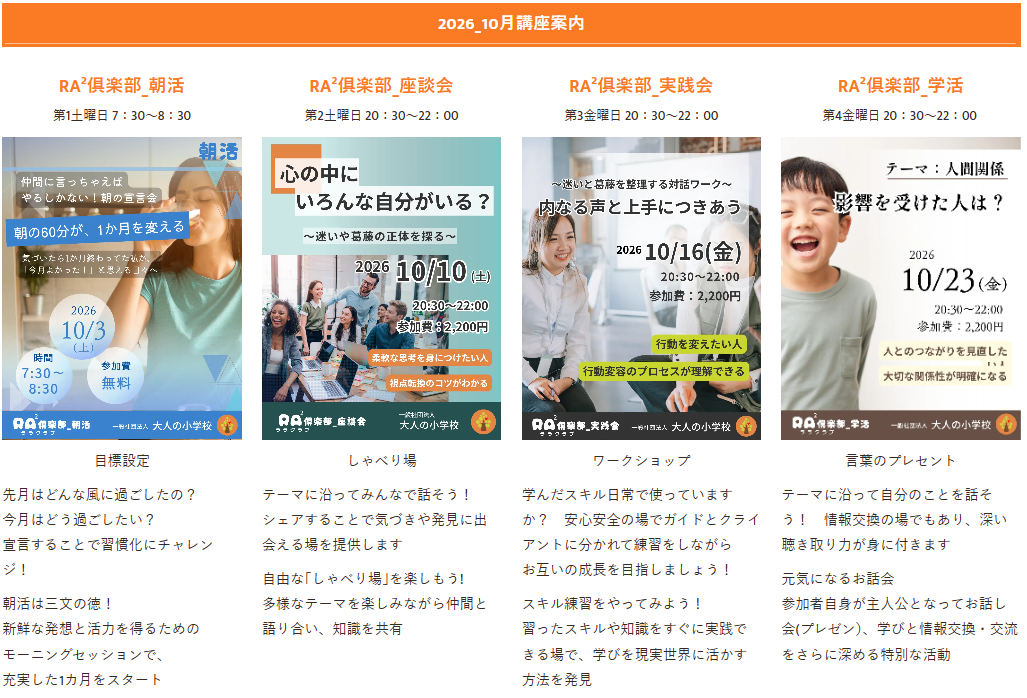
Task: Open the 実践会 10/16 flyer image
Action: 641,288
